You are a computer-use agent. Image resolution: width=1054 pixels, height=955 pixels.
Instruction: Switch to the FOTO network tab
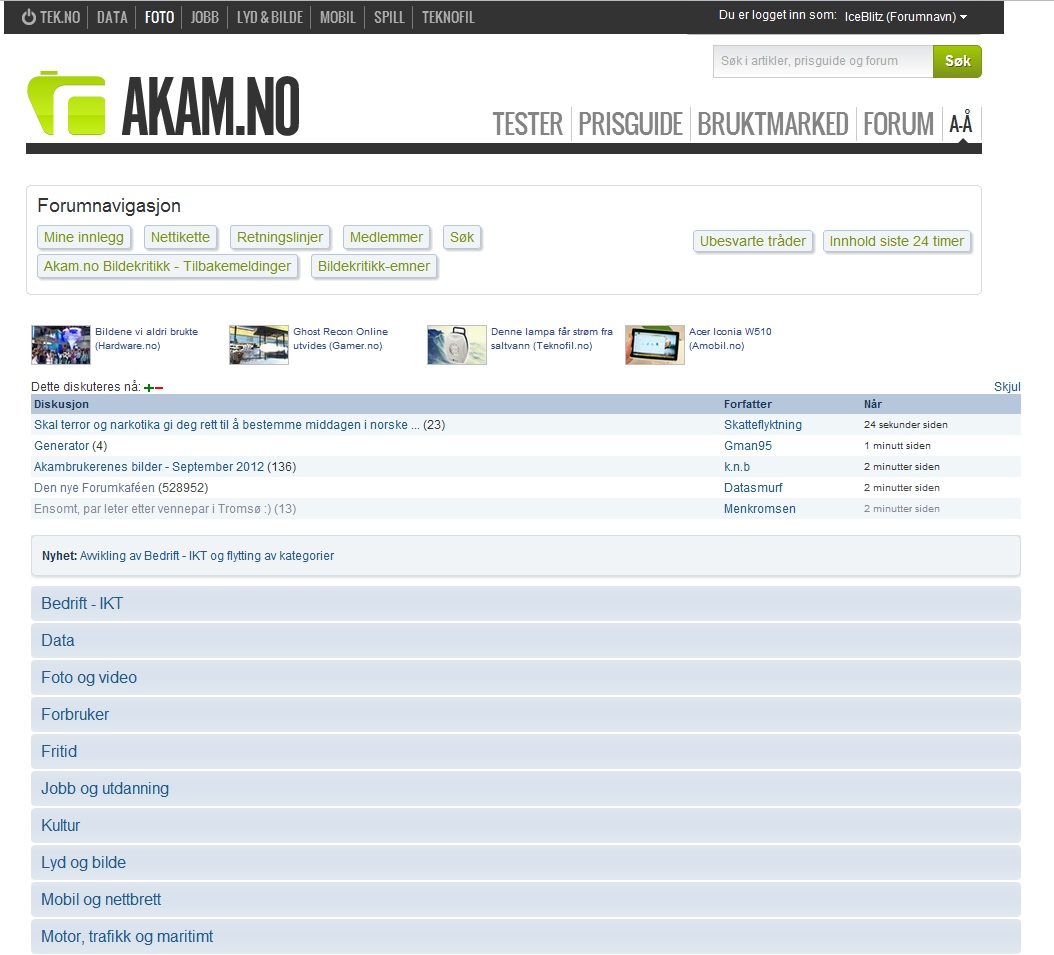[x=159, y=17]
